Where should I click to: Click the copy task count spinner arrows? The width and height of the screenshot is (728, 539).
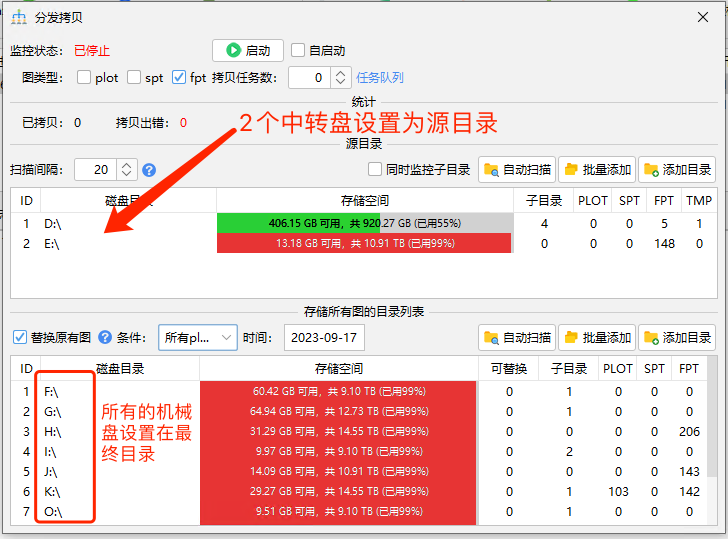[x=341, y=77]
